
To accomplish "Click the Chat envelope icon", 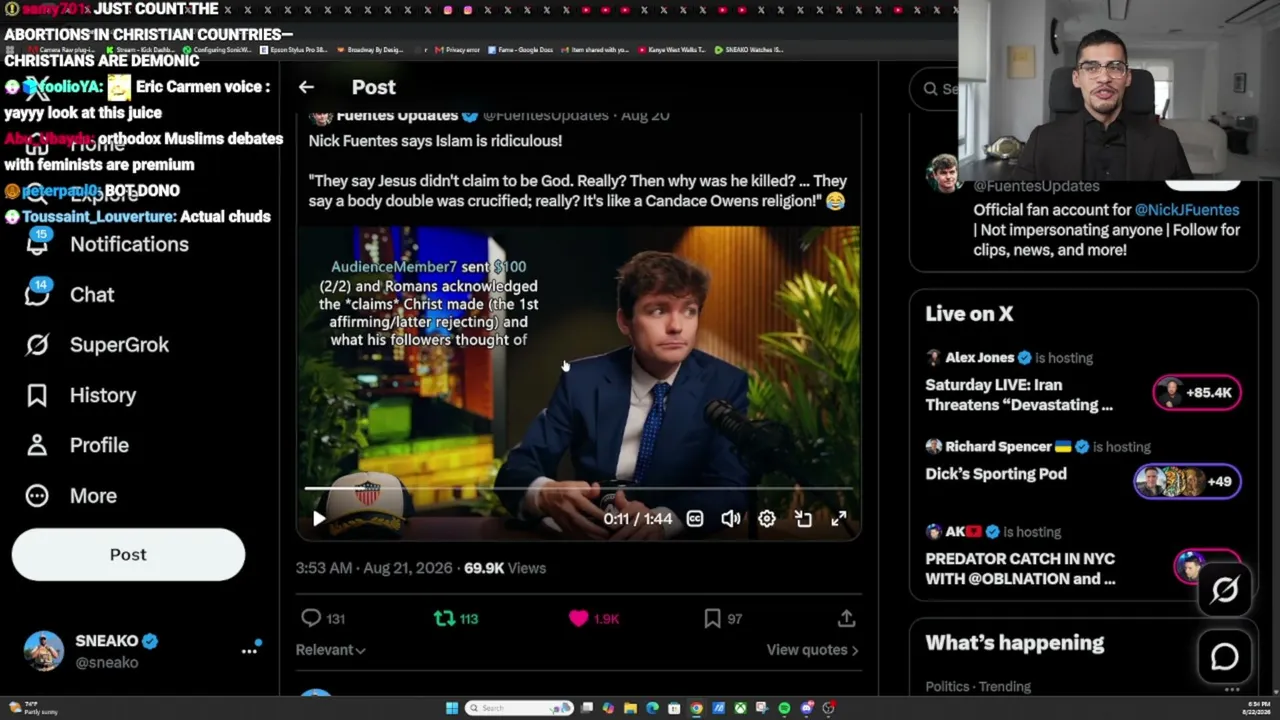I will coord(37,294).
